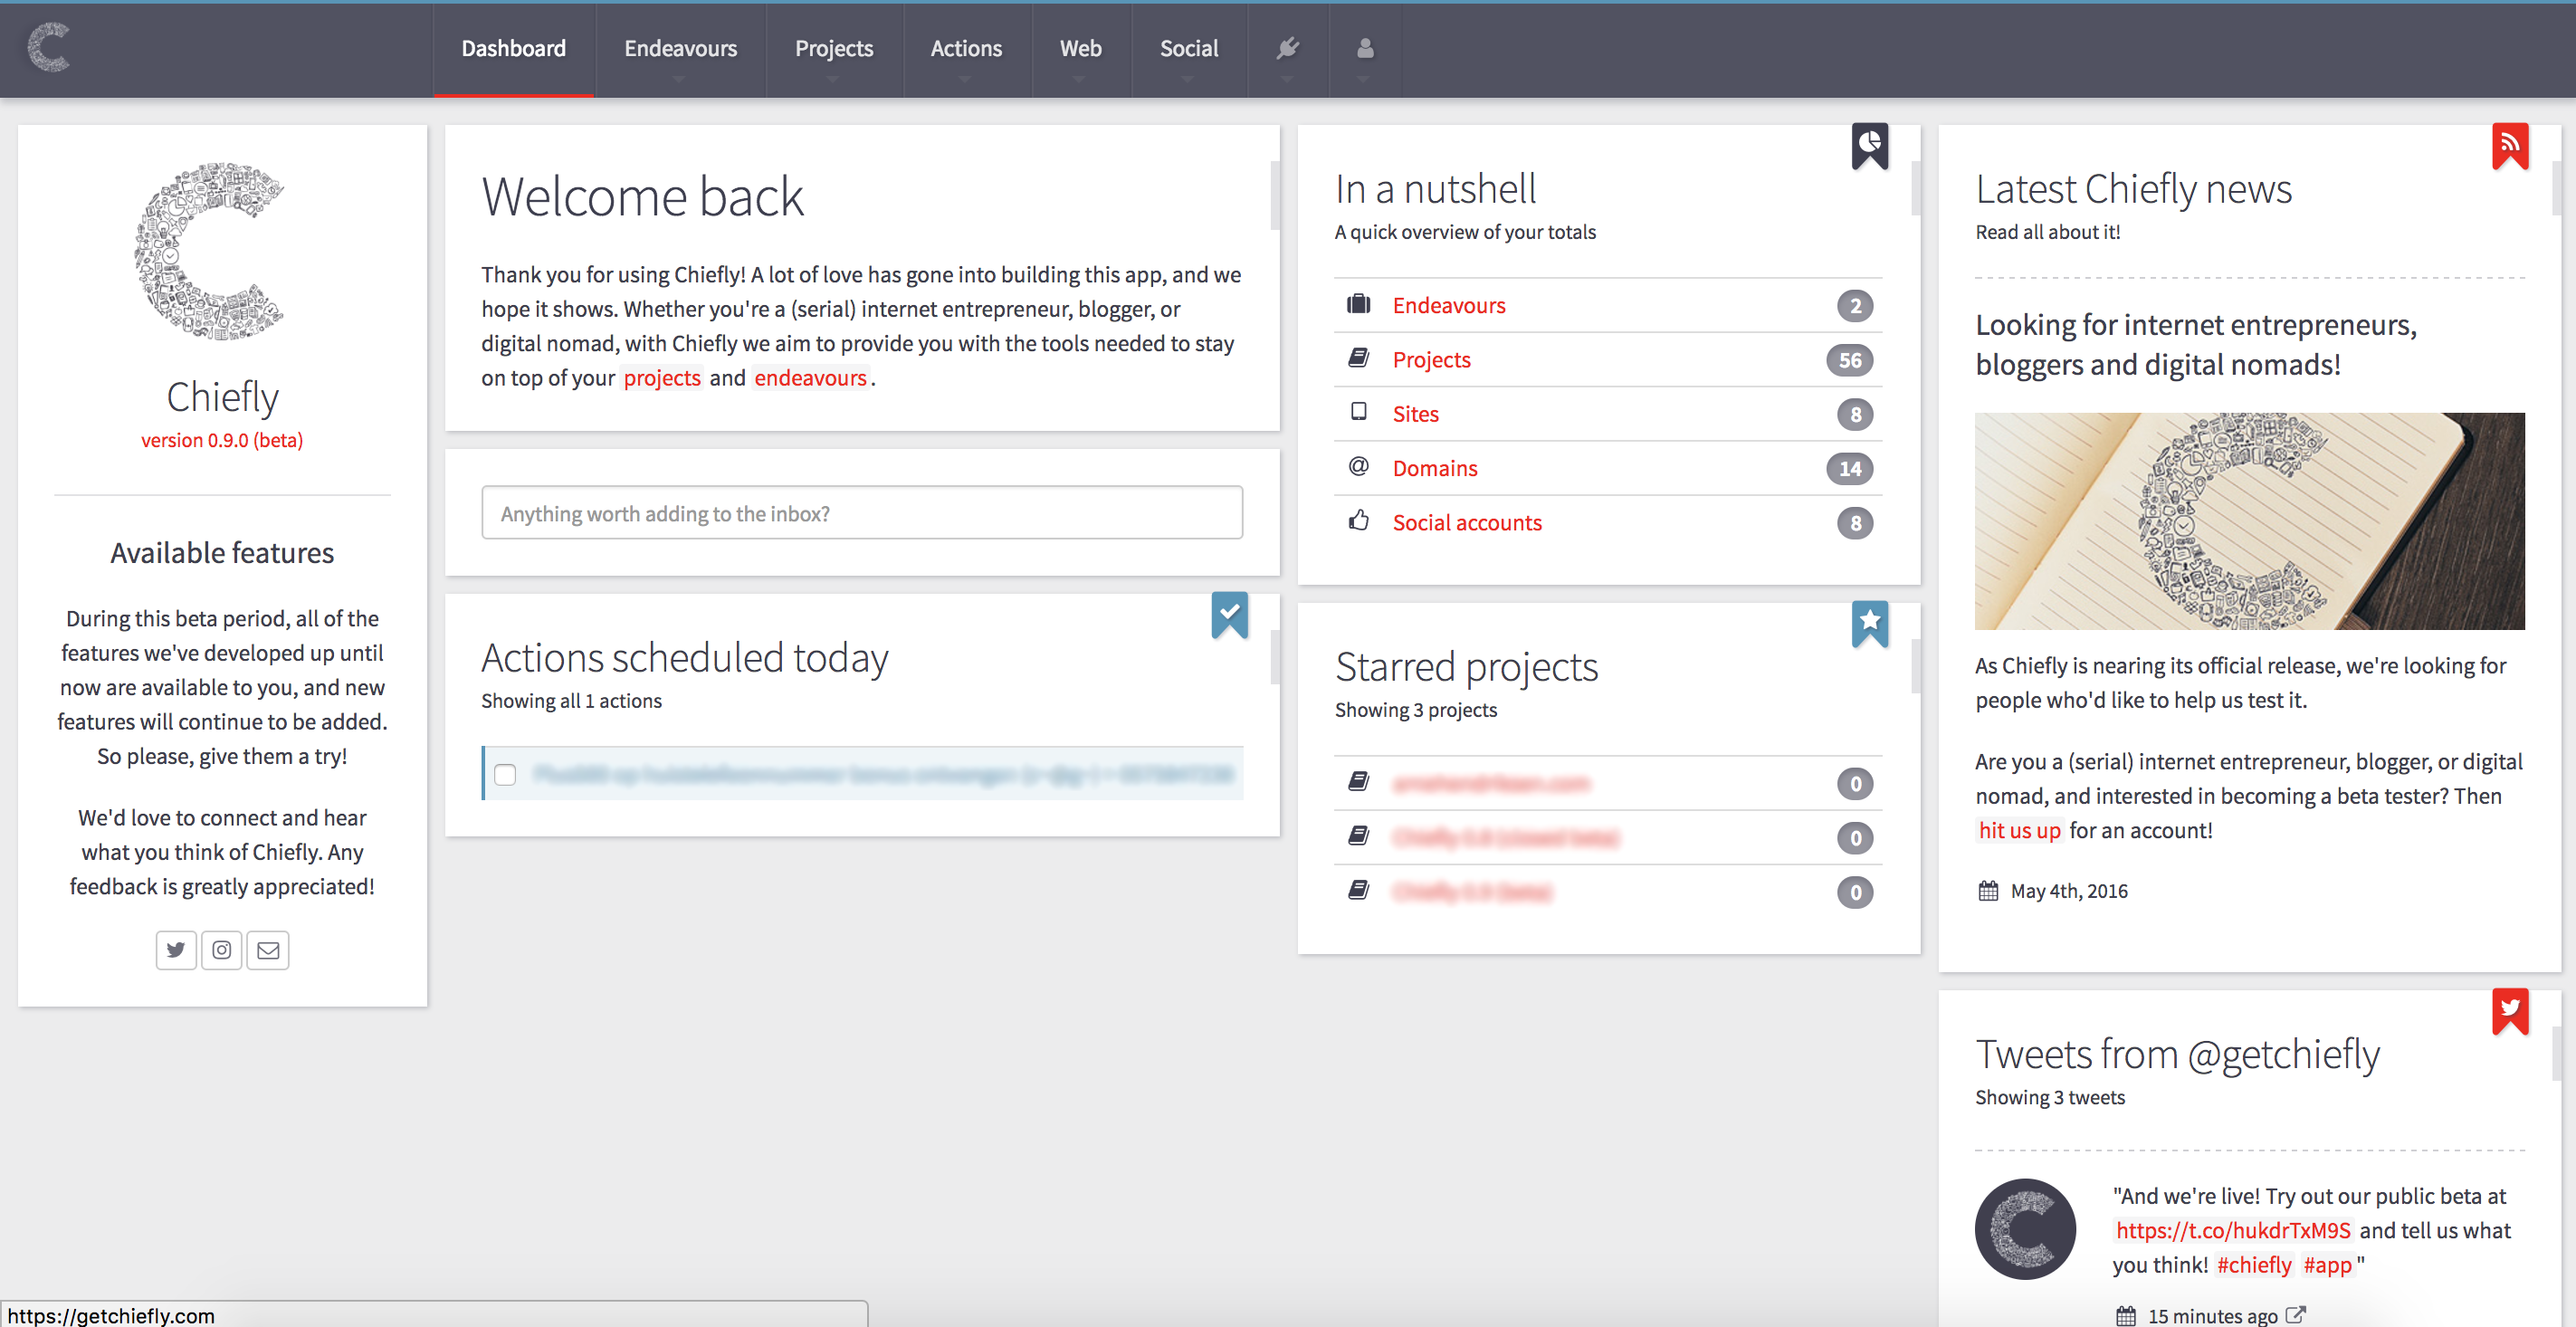Click the star ribbon on Starred projects
The image size is (2576, 1327).
(1869, 623)
